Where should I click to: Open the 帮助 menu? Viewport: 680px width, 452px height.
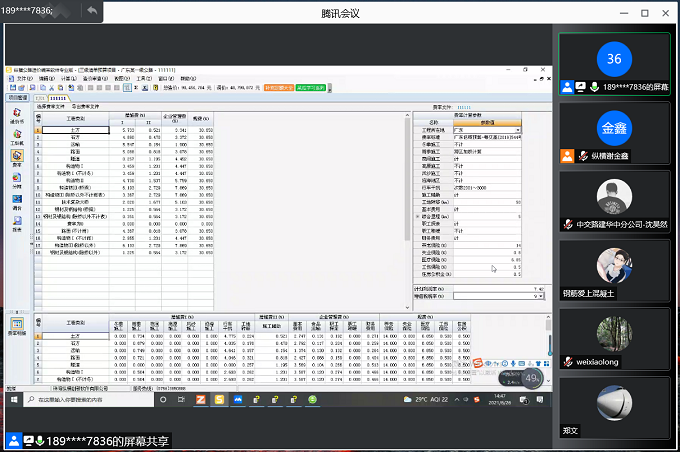click(188, 79)
